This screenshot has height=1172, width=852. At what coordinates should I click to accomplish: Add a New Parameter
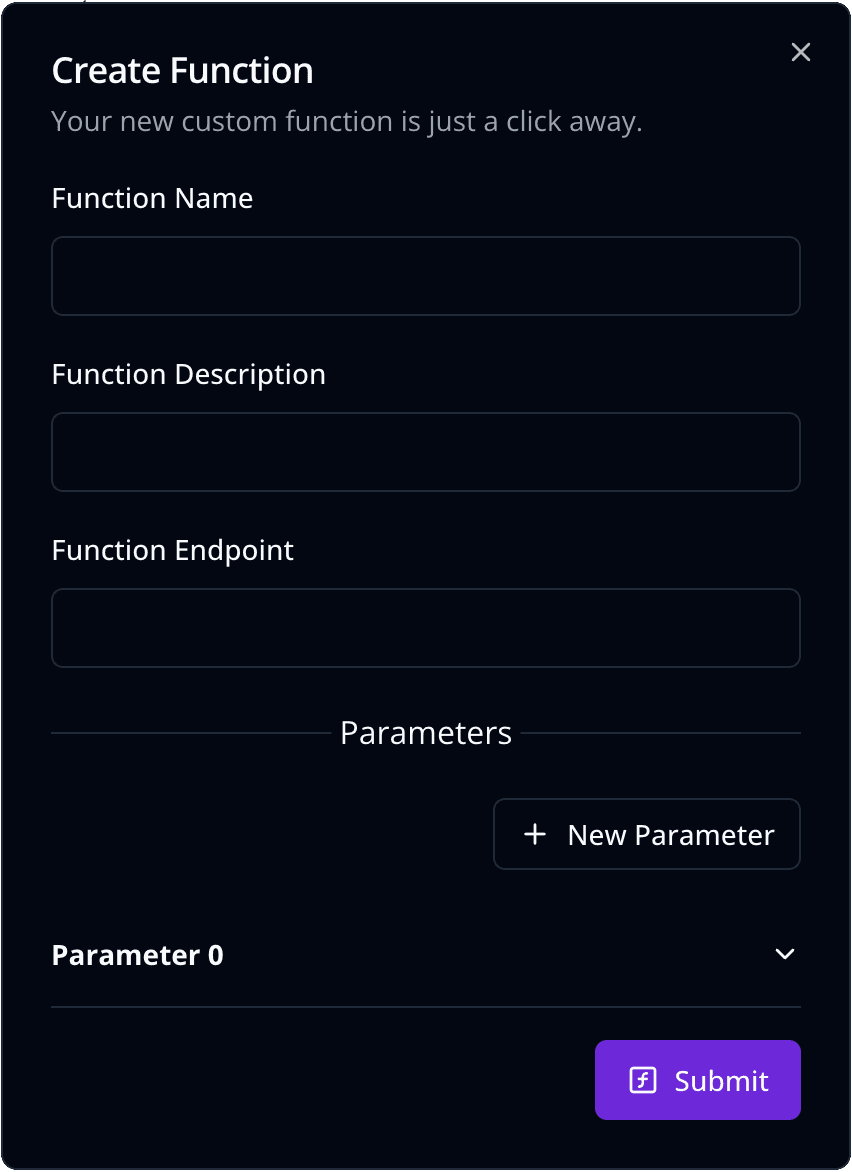tap(647, 834)
